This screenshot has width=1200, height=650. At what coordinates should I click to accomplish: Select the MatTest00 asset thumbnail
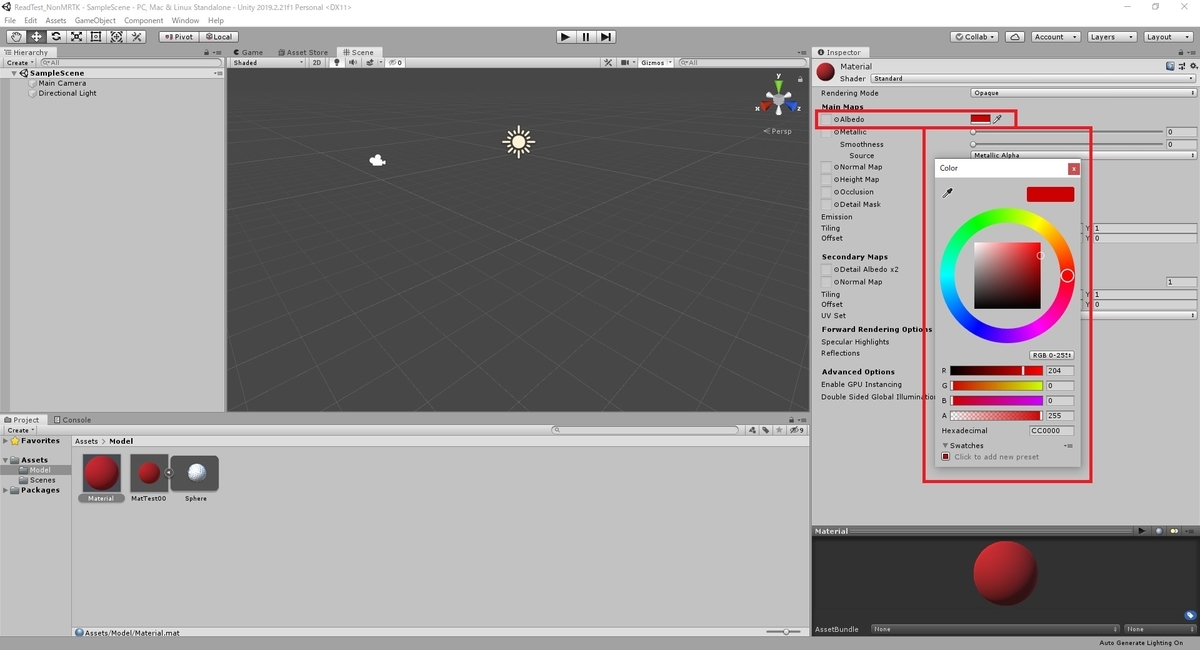149,473
